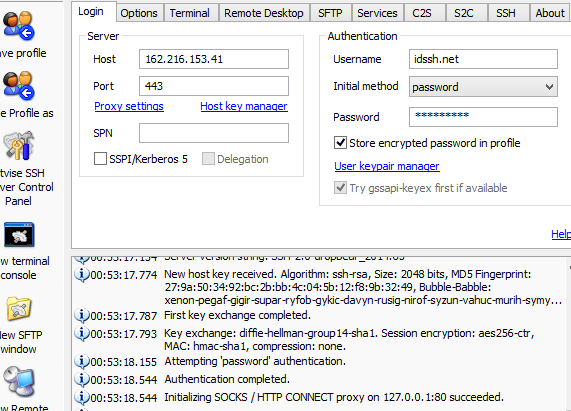Click the Save profile icon
This screenshot has height=411, width=571.
click(x=19, y=25)
